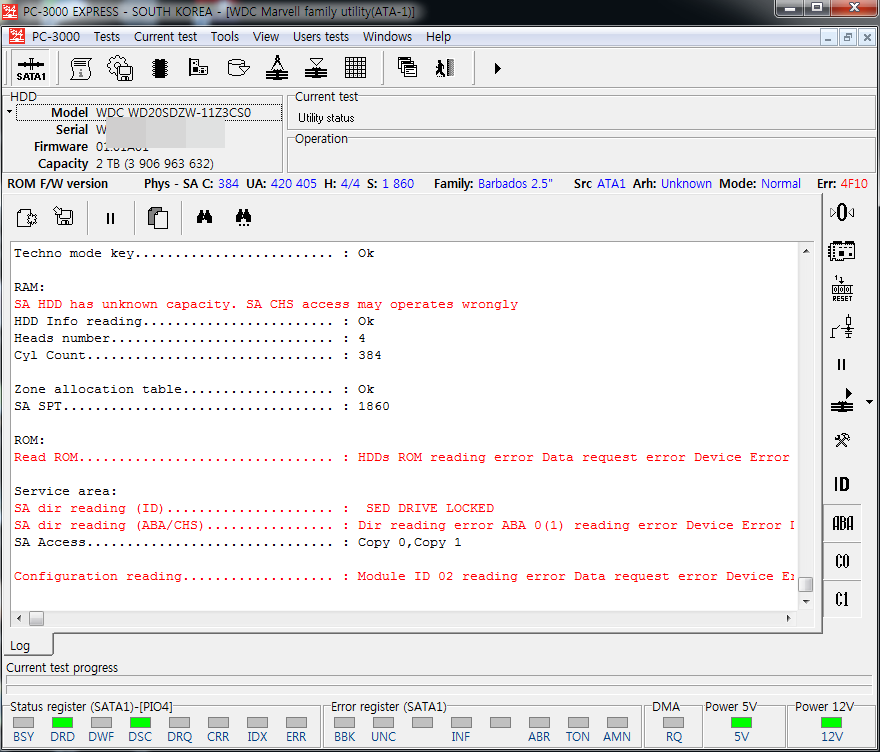Viewport: 880px width, 752px height.
Task: Restore the inner MDI window
Action: (847, 38)
